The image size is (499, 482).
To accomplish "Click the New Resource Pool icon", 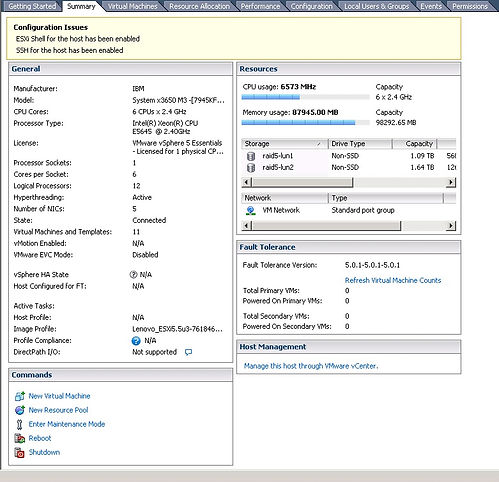I will coord(20,410).
